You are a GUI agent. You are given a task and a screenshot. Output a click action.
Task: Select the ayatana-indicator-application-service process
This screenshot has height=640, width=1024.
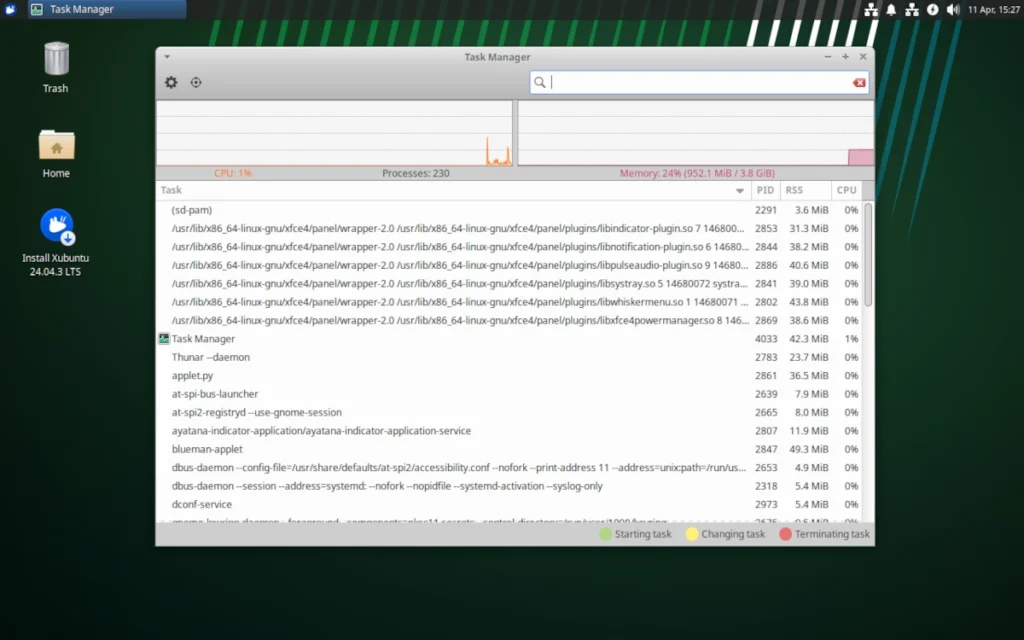509,431
